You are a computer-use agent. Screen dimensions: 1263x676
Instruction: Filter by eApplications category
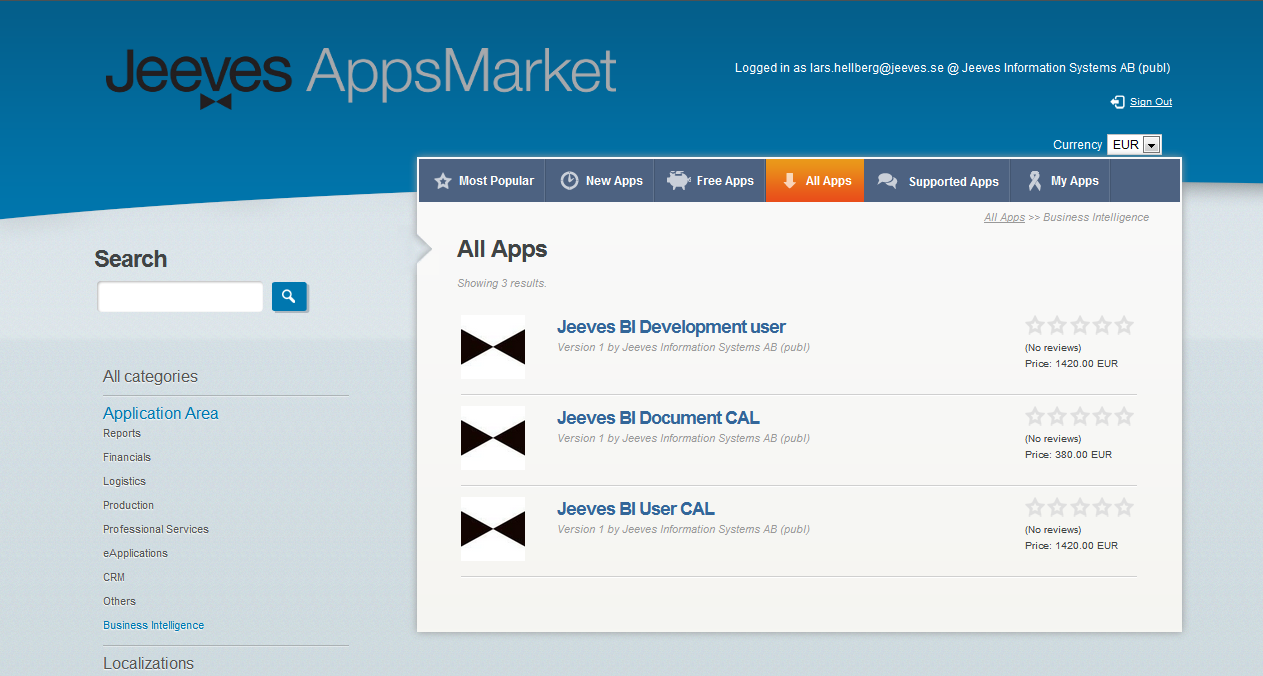point(135,553)
